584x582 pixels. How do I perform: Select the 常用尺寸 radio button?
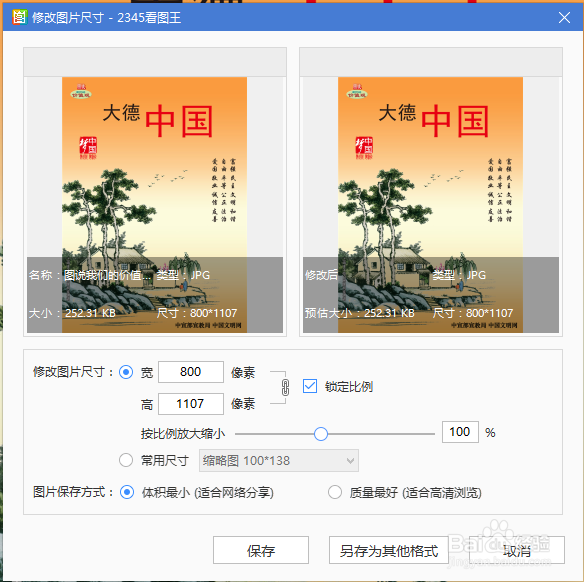coord(126,460)
